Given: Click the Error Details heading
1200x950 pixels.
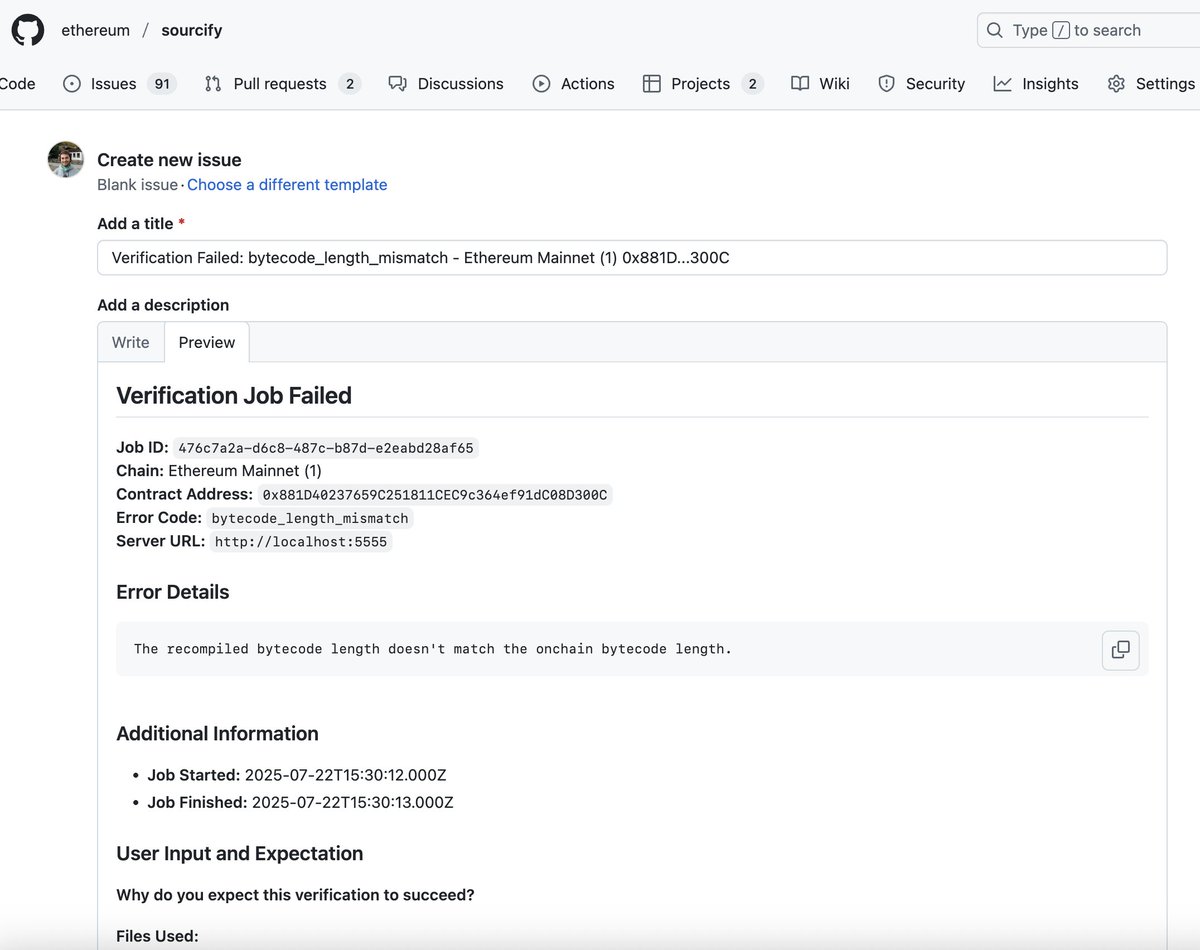Looking at the screenshot, I should pos(173,593).
